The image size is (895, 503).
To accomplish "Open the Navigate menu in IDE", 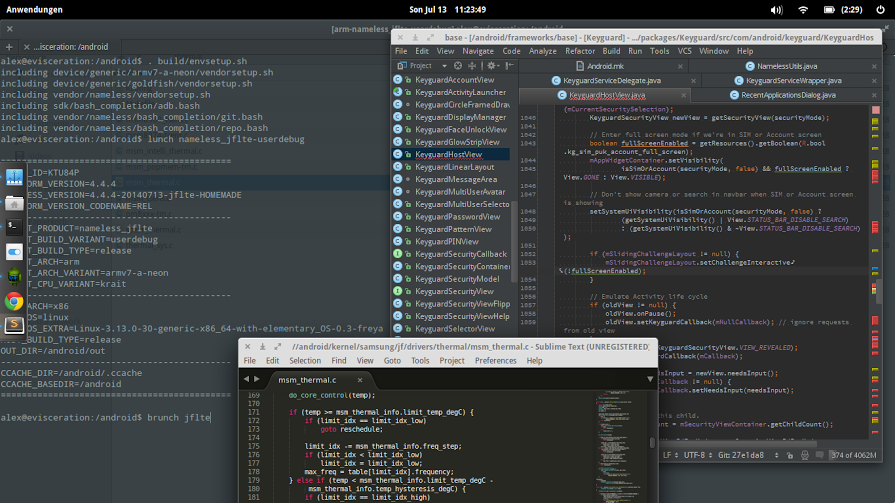I will pyautogui.click(x=478, y=51).
